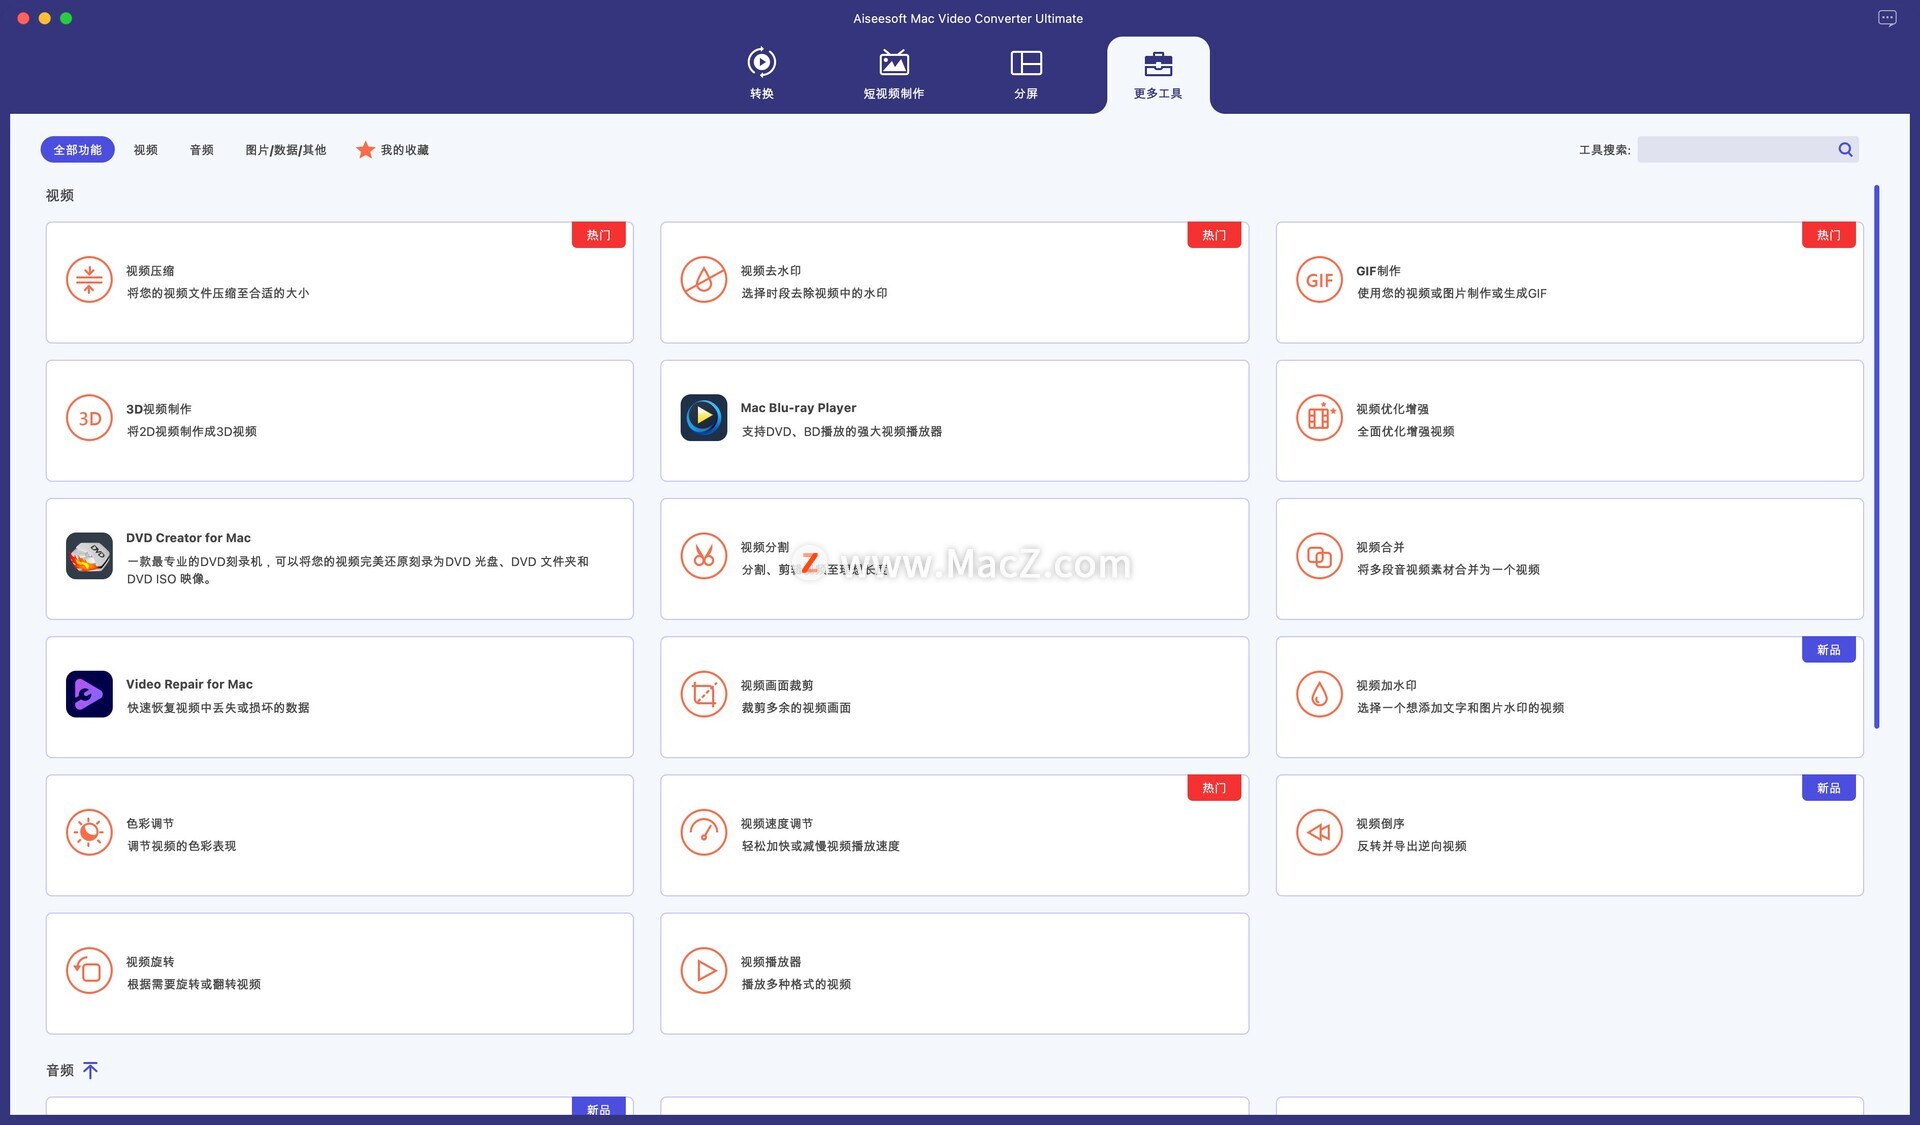1920x1125 pixels.
Task: Click the 新品 badge on 视频倒序 card
Action: (x=1829, y=788)
